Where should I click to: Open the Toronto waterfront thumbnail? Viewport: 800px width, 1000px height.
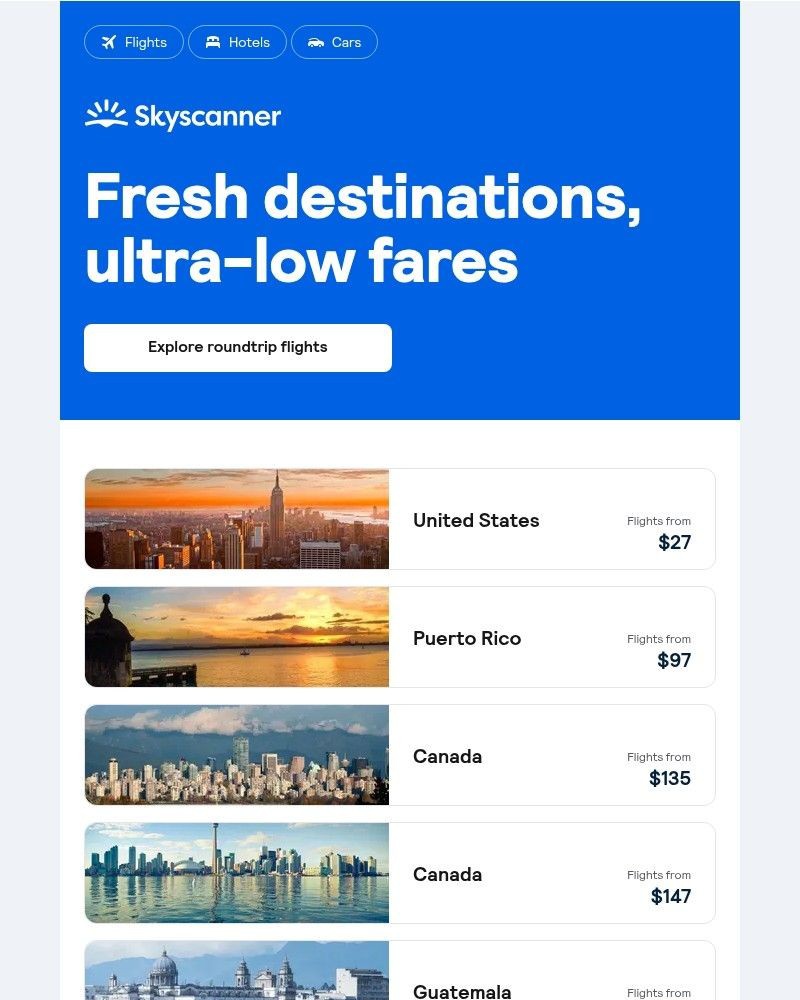237,873
